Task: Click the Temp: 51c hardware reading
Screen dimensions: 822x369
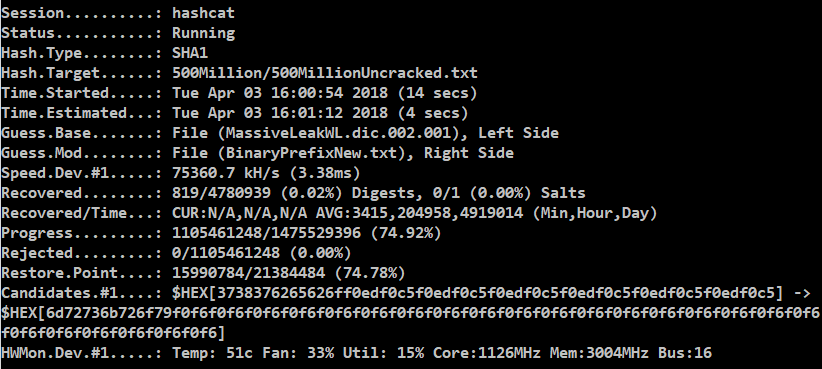Action: [212, 353]
